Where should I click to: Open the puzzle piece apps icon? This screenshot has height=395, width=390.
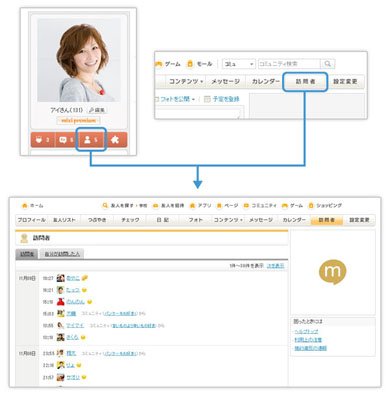click(x=115, y=140)
